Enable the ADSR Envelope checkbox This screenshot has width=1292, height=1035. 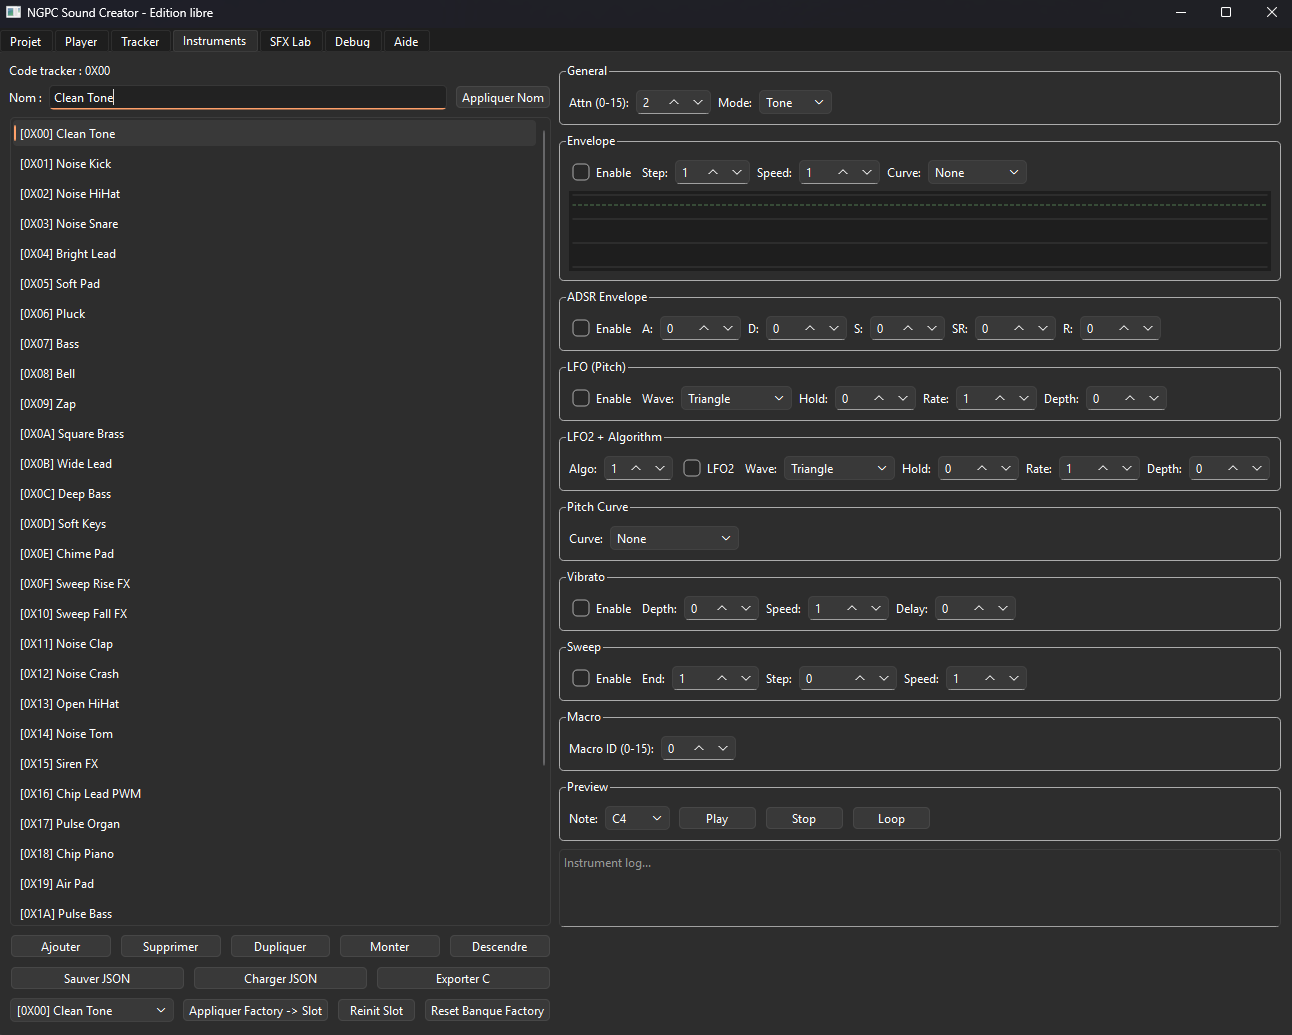pyautogui.click(x=581, y=329)
